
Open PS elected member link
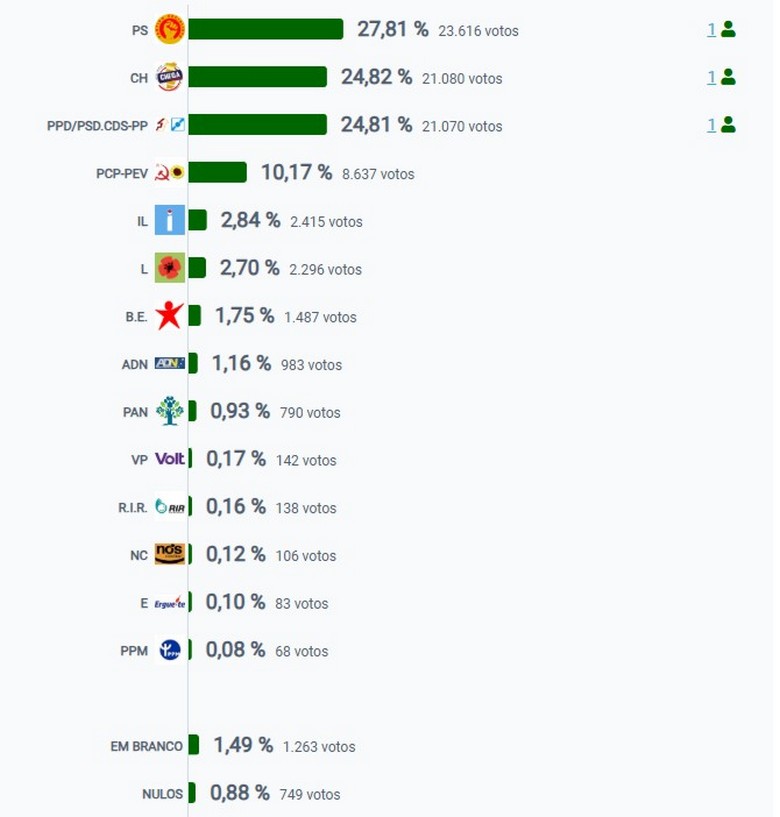point(712,30)
